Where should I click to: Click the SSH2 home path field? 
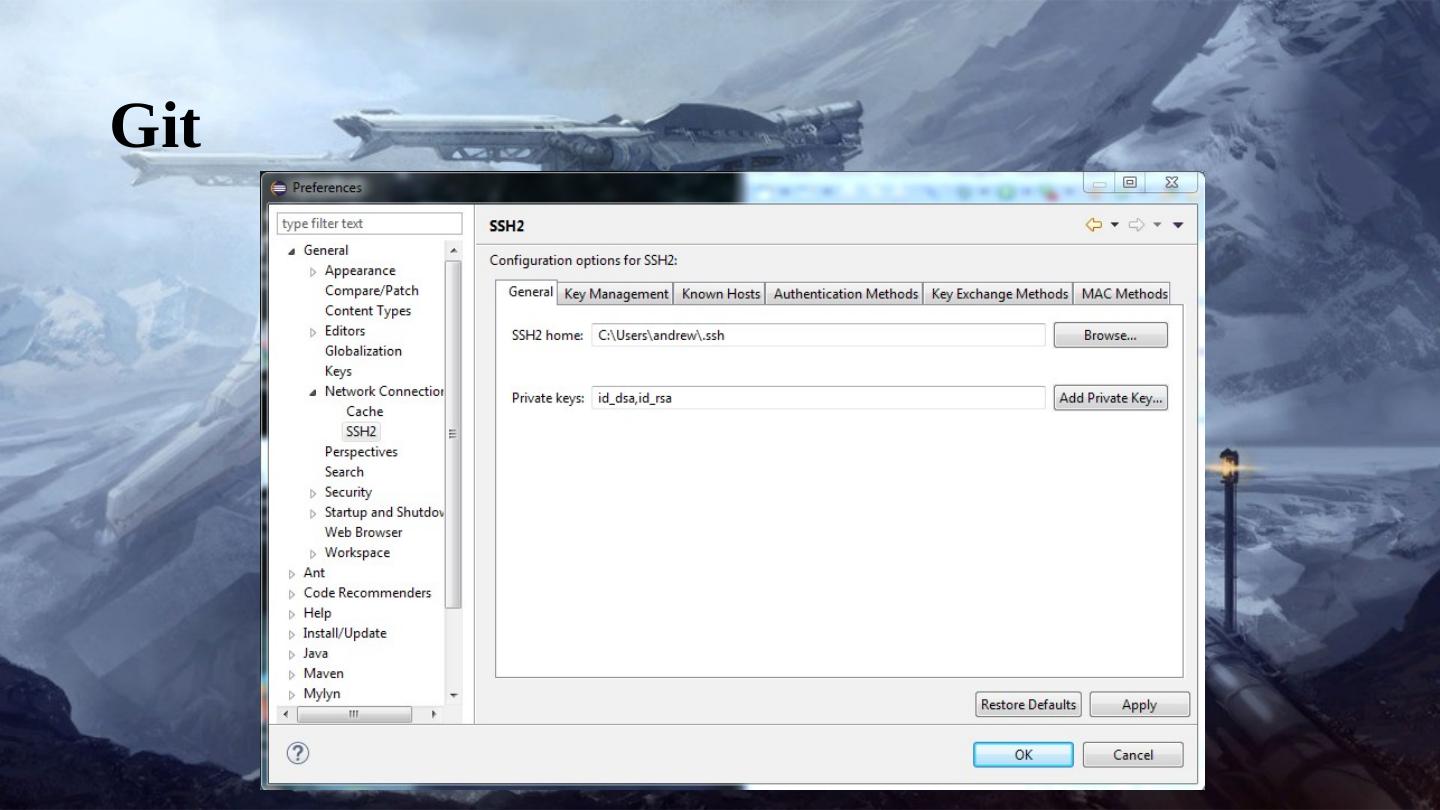(x=818, y=335)
